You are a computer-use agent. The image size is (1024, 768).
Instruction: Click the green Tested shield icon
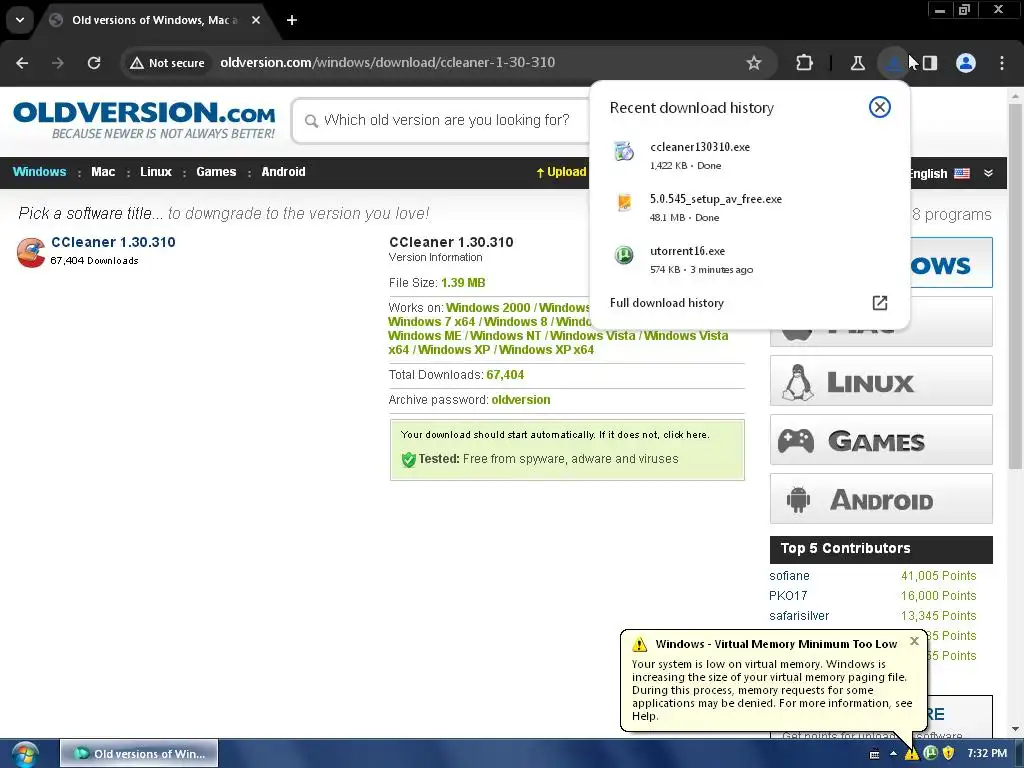pyautogui.click(x=409, y=459)
